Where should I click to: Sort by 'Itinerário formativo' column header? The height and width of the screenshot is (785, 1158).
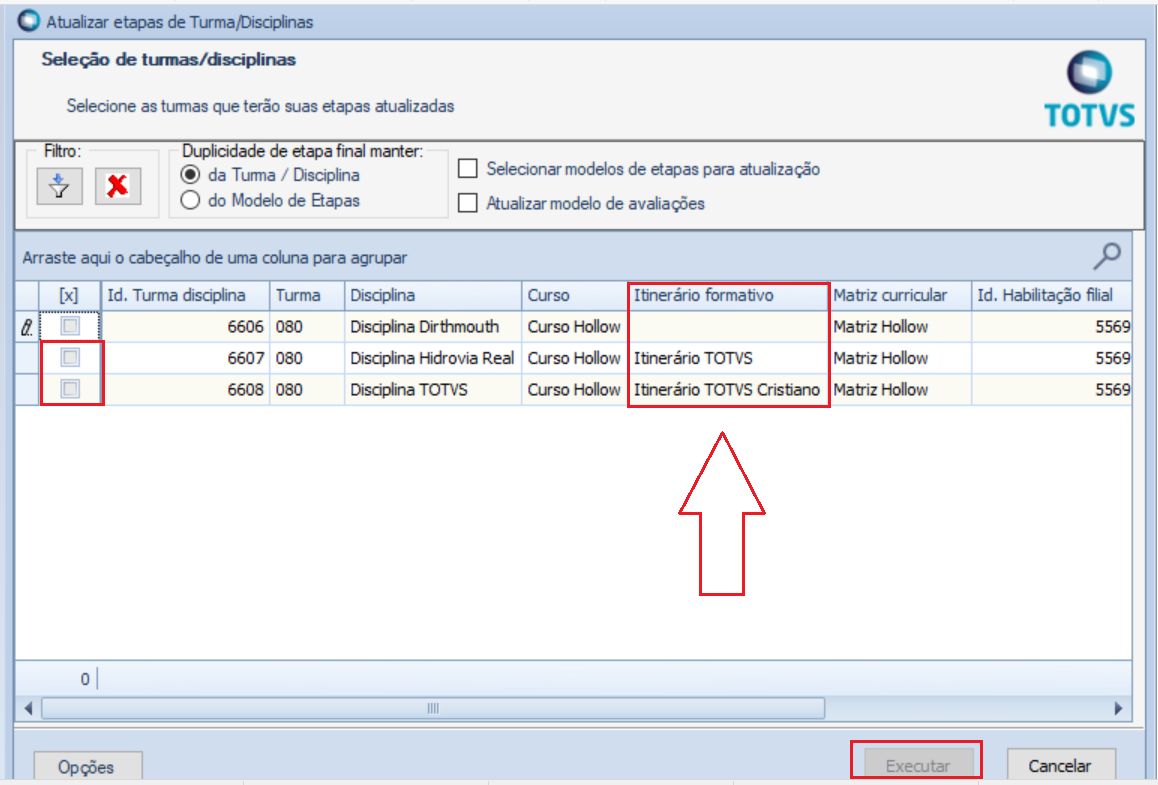[x=727, y=295]
